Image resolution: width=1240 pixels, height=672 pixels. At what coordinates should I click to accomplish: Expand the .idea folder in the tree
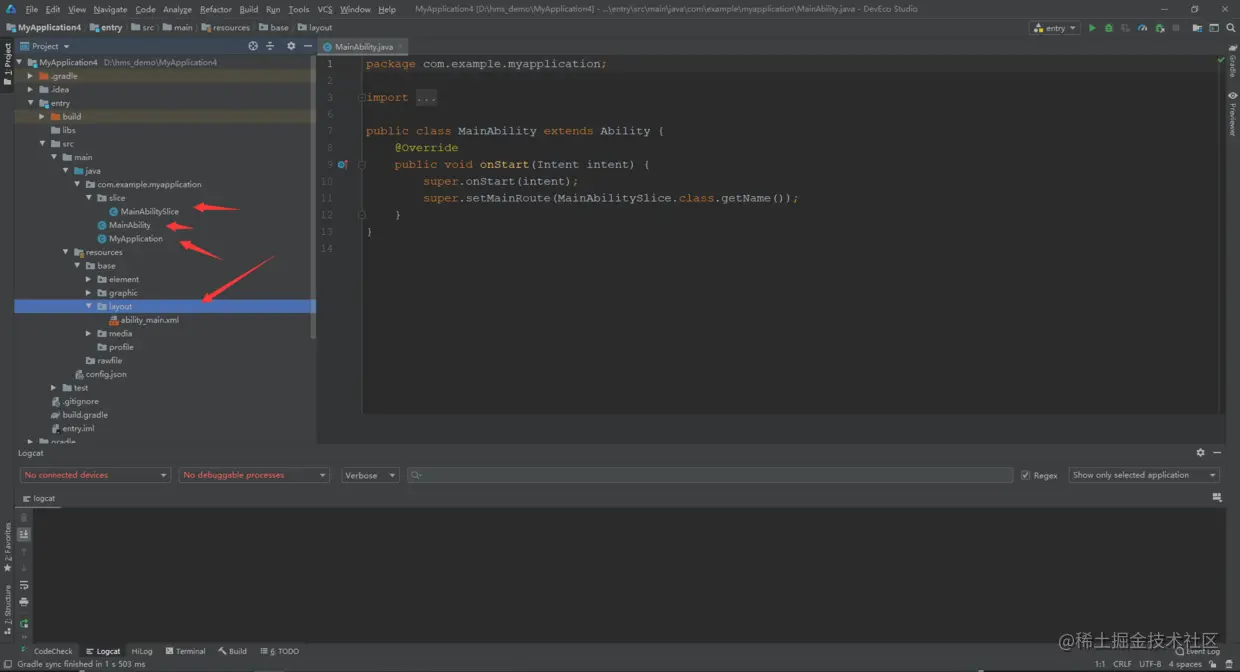30,90
